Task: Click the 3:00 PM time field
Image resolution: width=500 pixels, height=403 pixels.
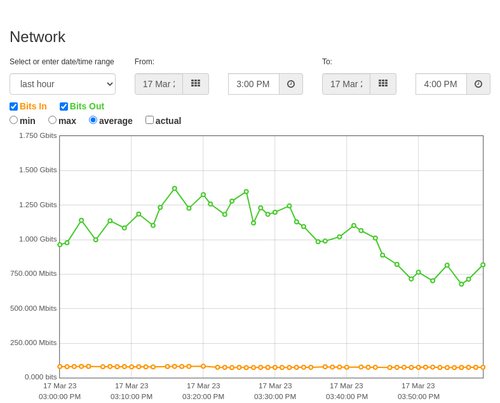Action: coord(254,84)
